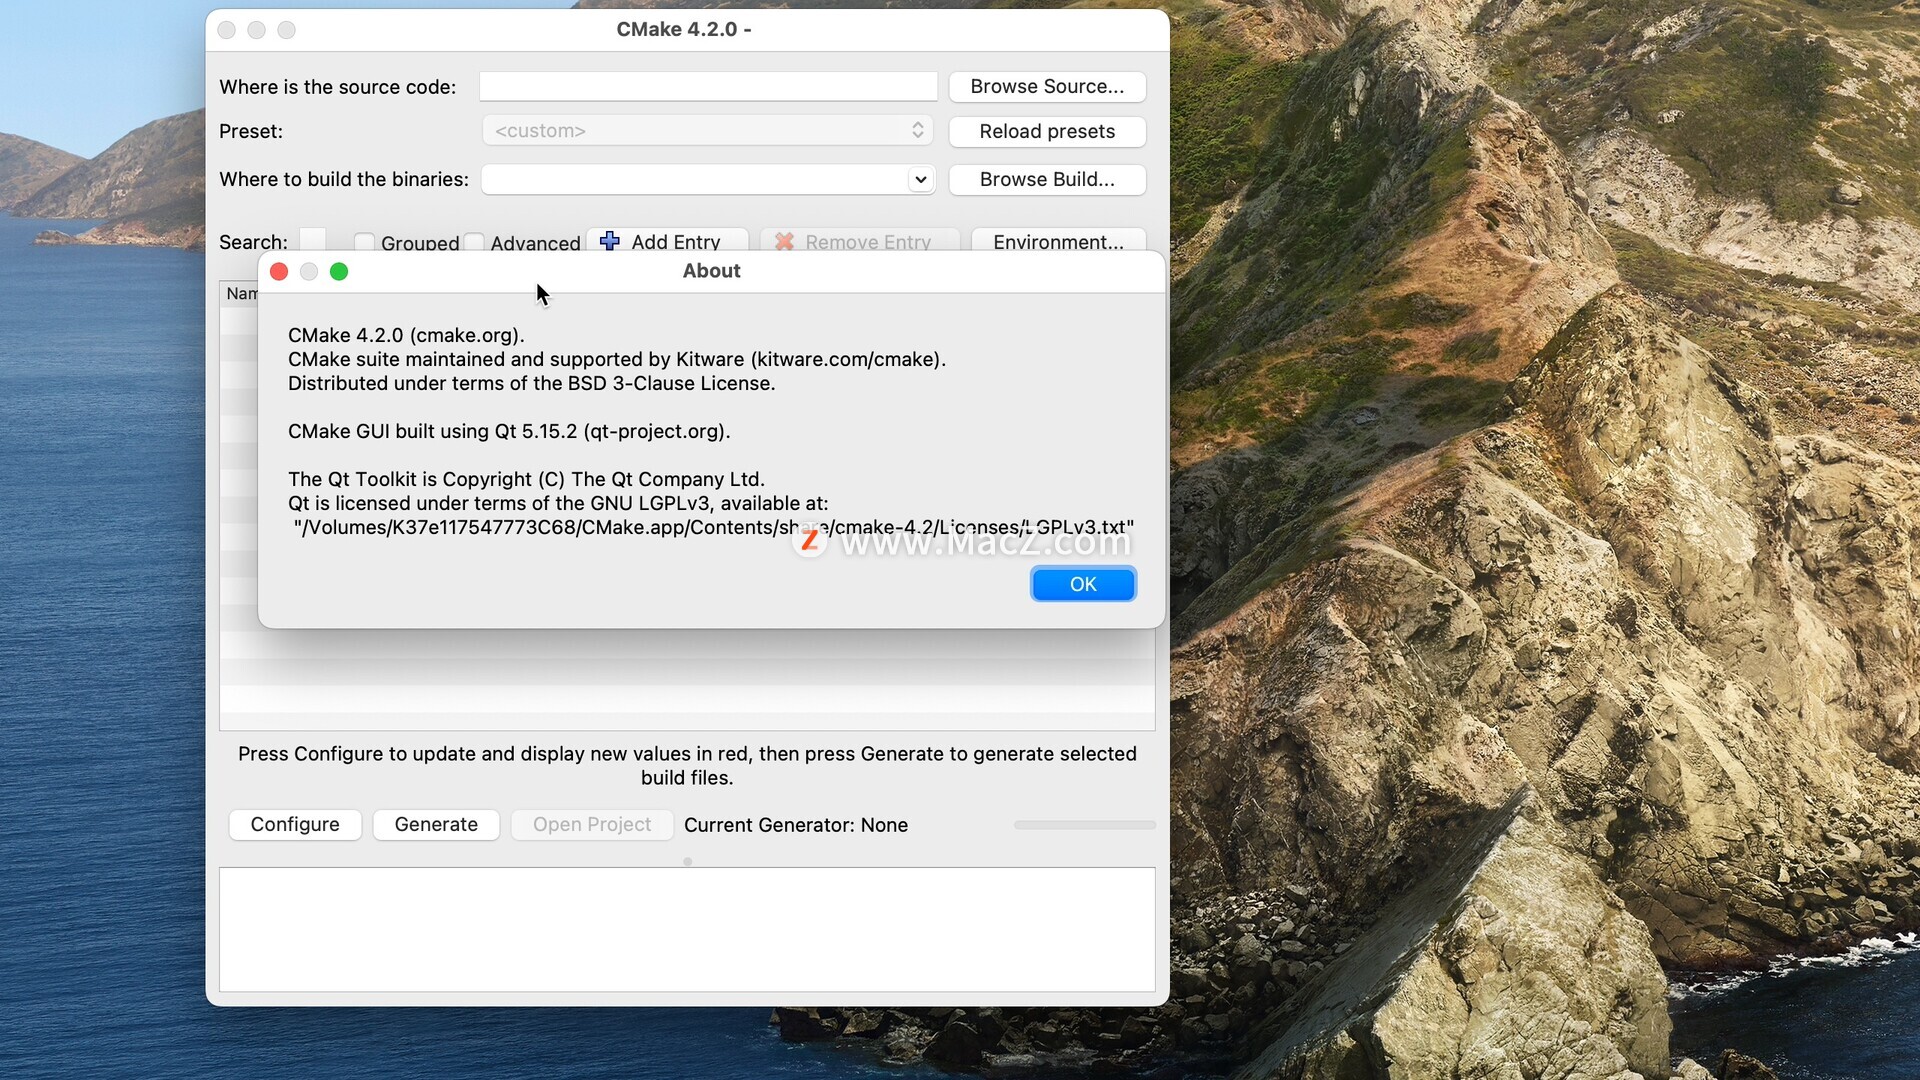Click the red X Remove Entry icon
1920x1080 pixels.
pyautogui.click(x=784, y=241)
